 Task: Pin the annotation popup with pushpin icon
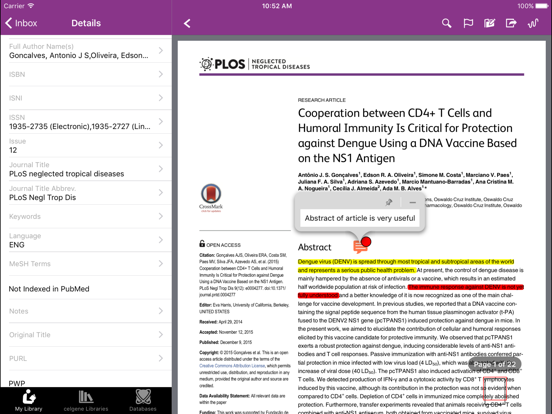[389, 202]
